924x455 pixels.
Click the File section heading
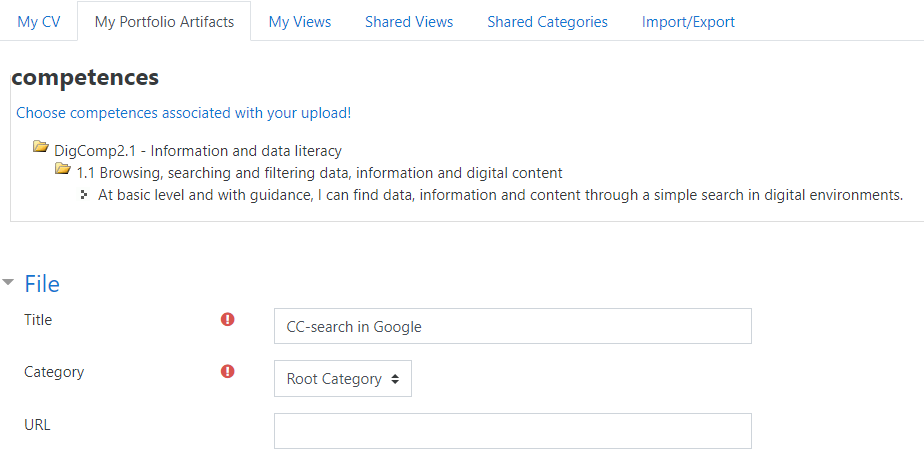pyautogui.click(x=42, y=284)
